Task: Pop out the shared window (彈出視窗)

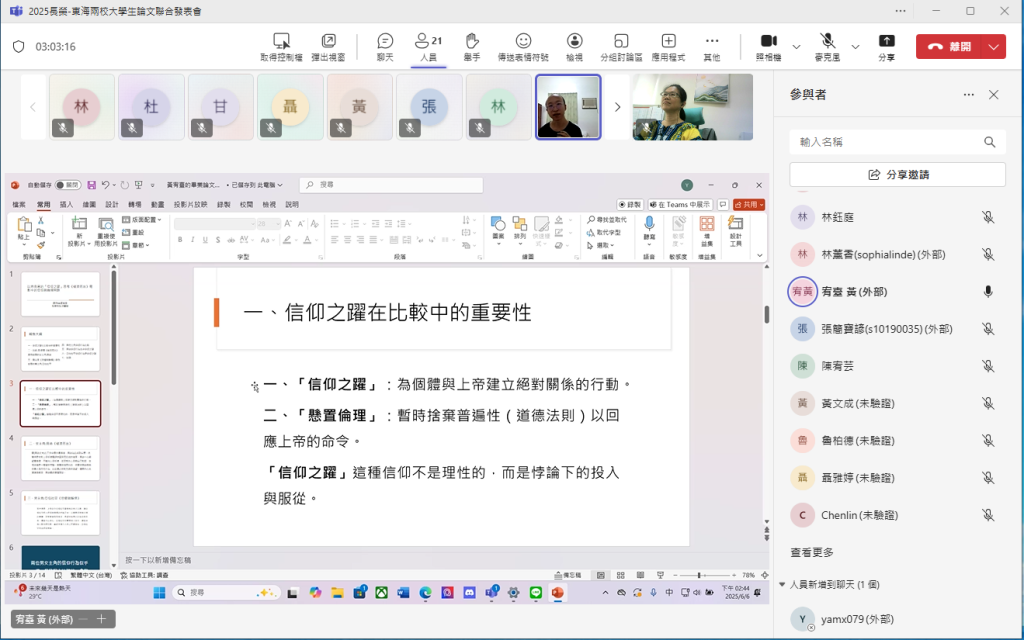Action: tap(328, 47)
